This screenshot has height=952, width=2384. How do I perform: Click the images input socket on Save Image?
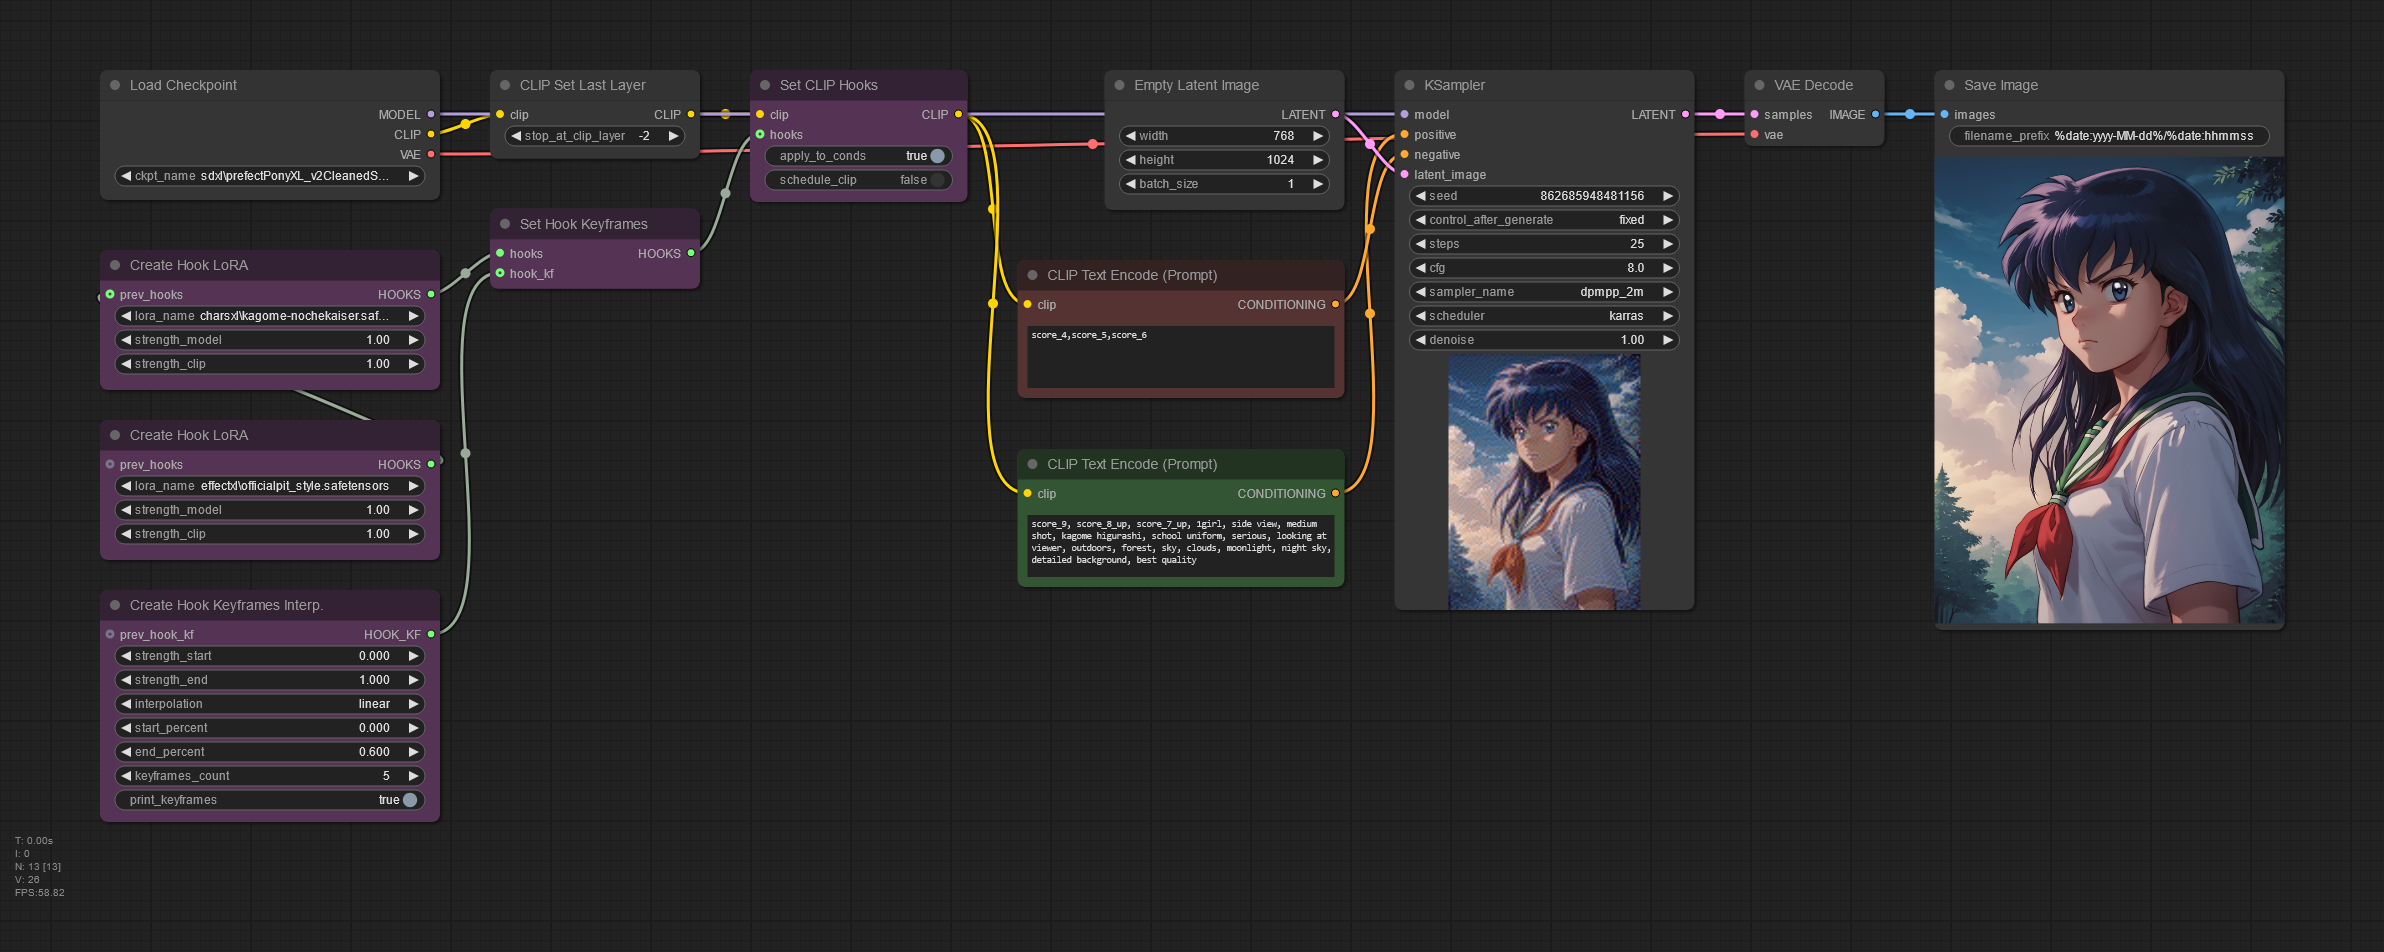(1944, 114)
